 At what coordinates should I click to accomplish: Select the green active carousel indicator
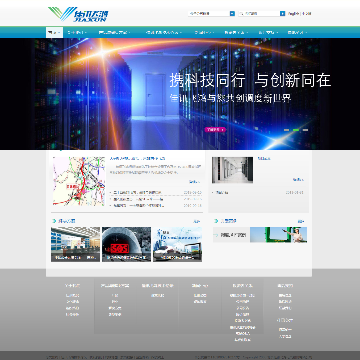[296, 130]
